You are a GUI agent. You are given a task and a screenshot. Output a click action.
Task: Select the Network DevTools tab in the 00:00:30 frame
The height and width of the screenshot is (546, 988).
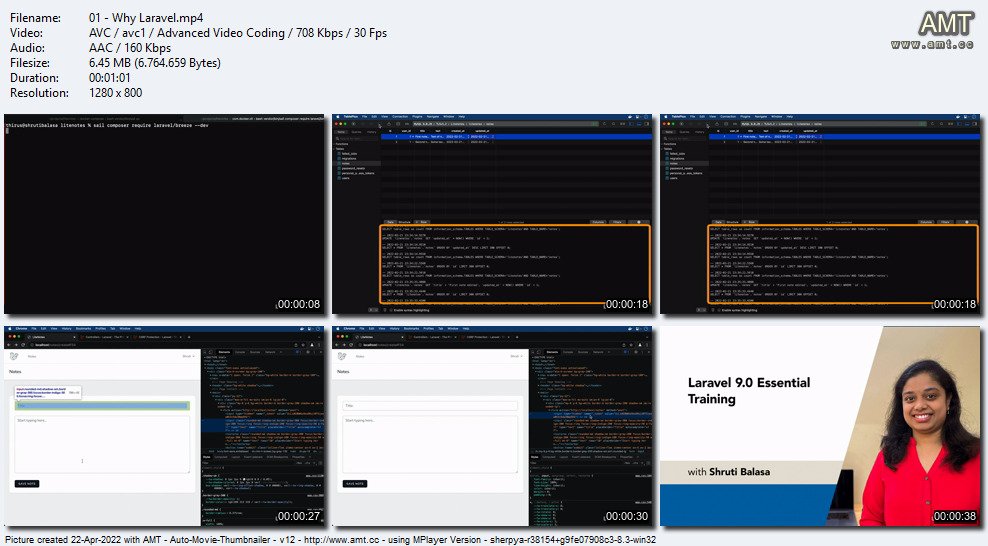(x=599, y=352)
